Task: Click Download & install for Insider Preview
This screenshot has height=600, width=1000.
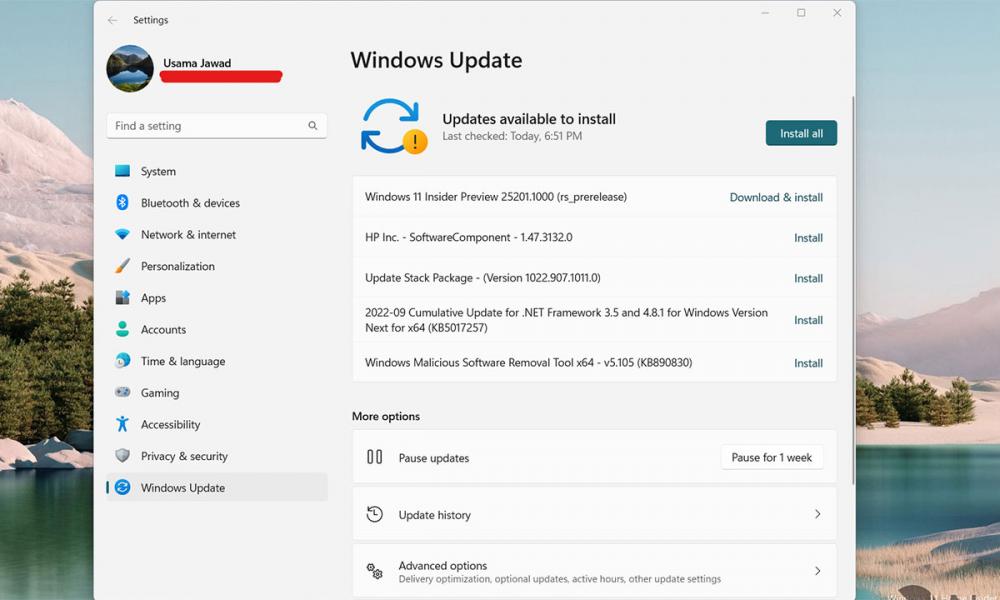Action: tap(776, 197)
